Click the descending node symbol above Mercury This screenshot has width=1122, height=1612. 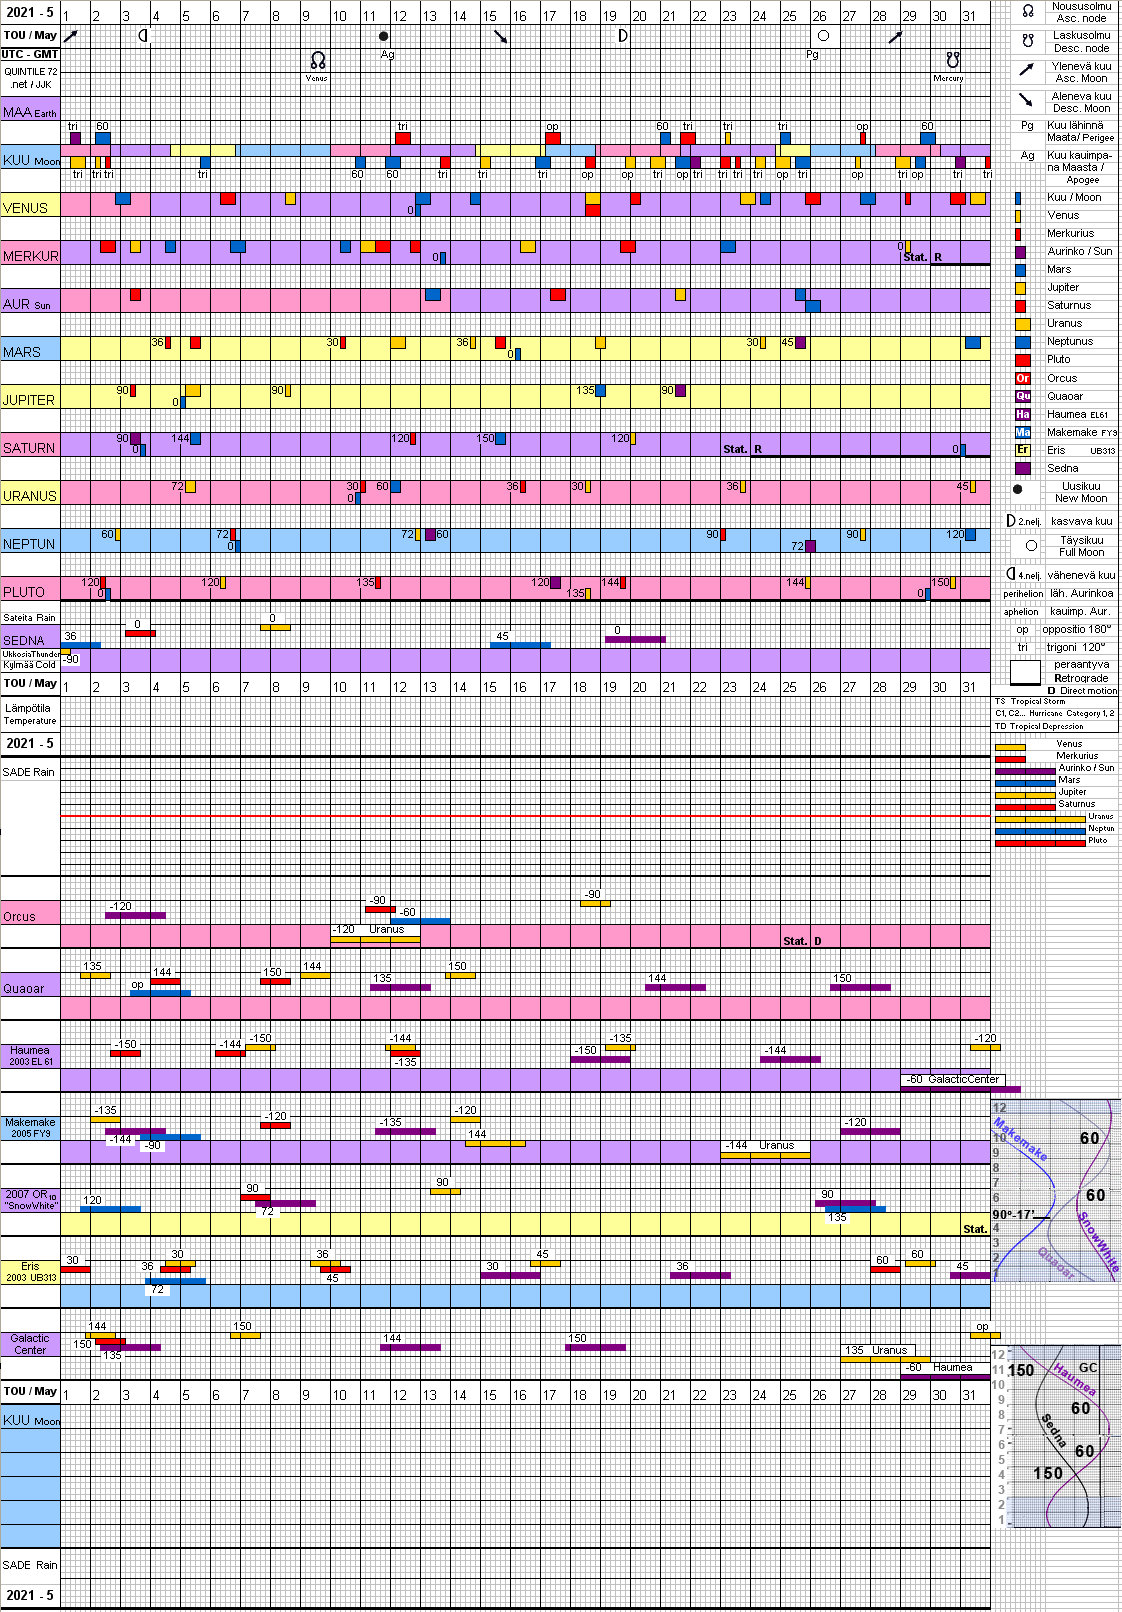pyautogui.click(x=952, y=60)
